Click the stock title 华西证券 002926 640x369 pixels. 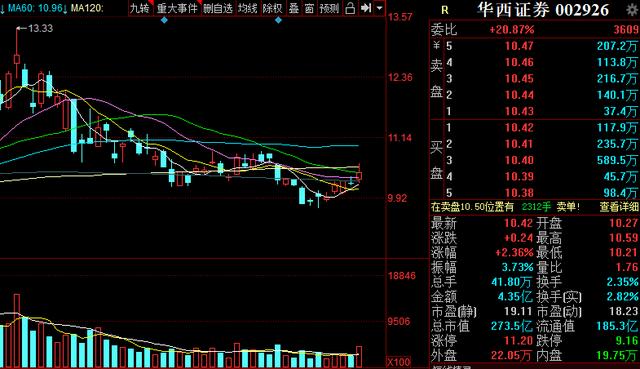point(543,10)
